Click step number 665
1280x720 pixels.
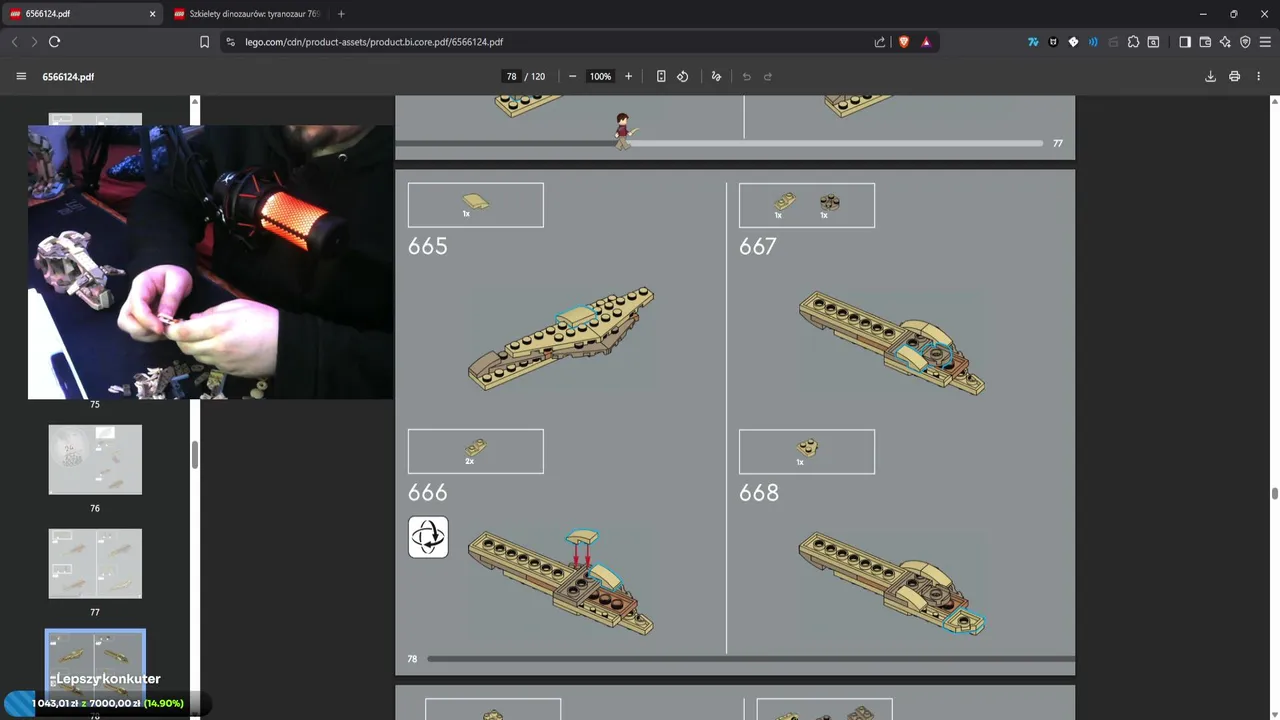click(428, 246)
